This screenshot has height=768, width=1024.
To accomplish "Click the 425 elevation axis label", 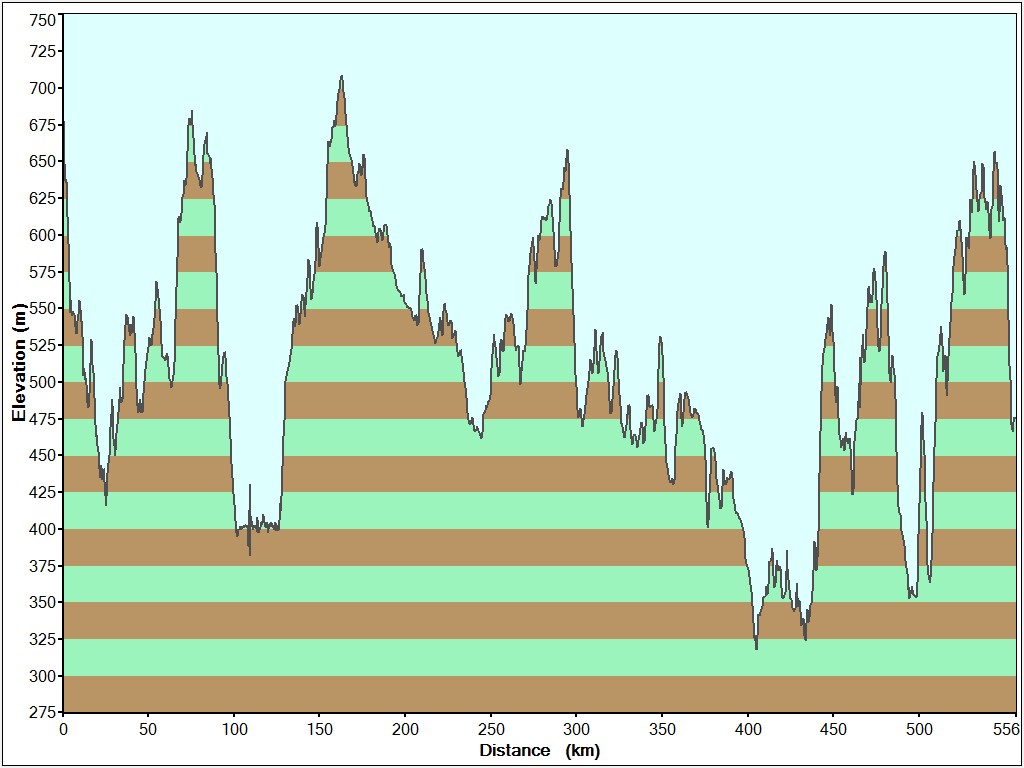I will 42,492.
